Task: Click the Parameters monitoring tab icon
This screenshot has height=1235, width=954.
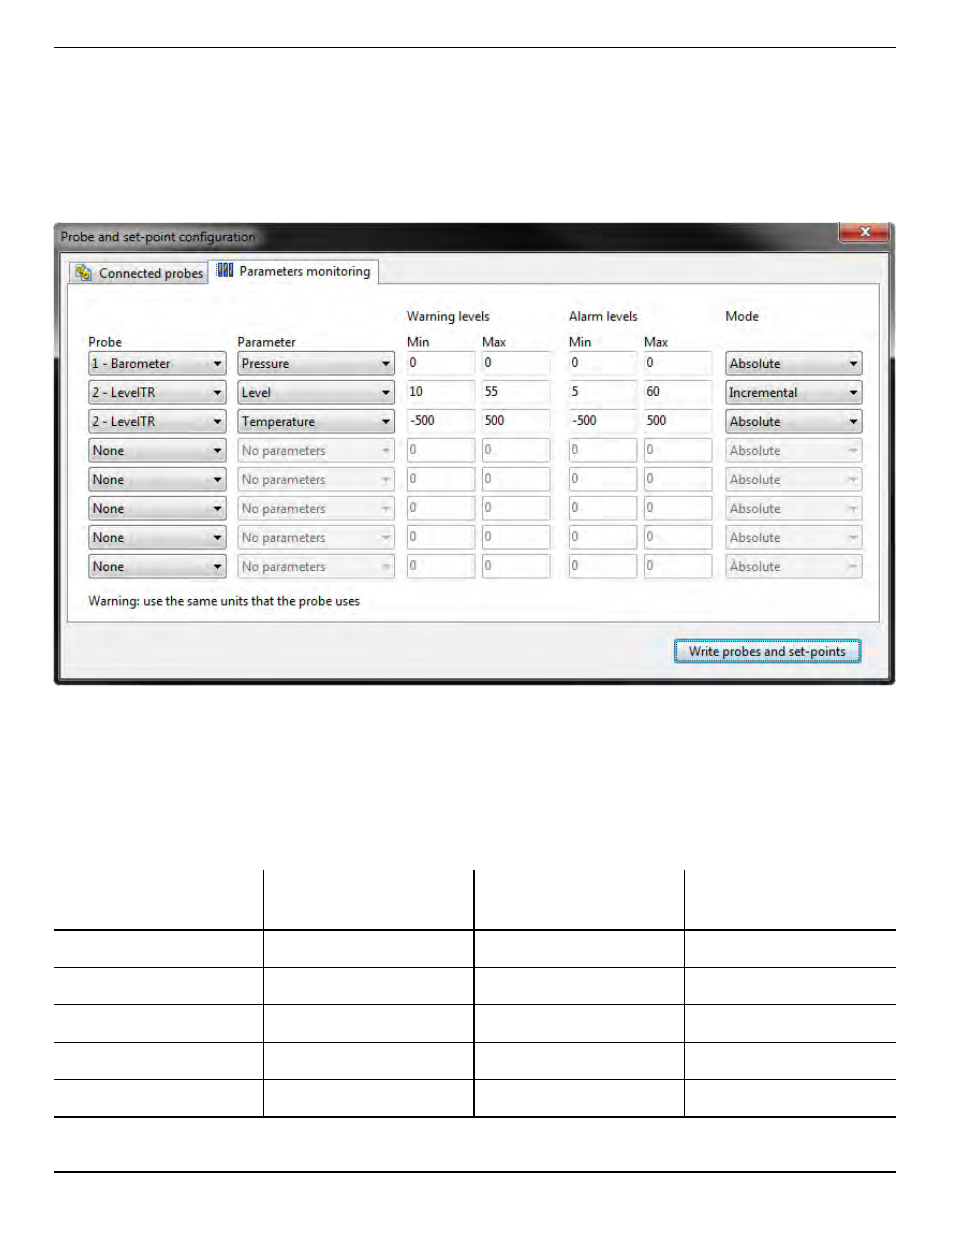Action: (225, 270)
